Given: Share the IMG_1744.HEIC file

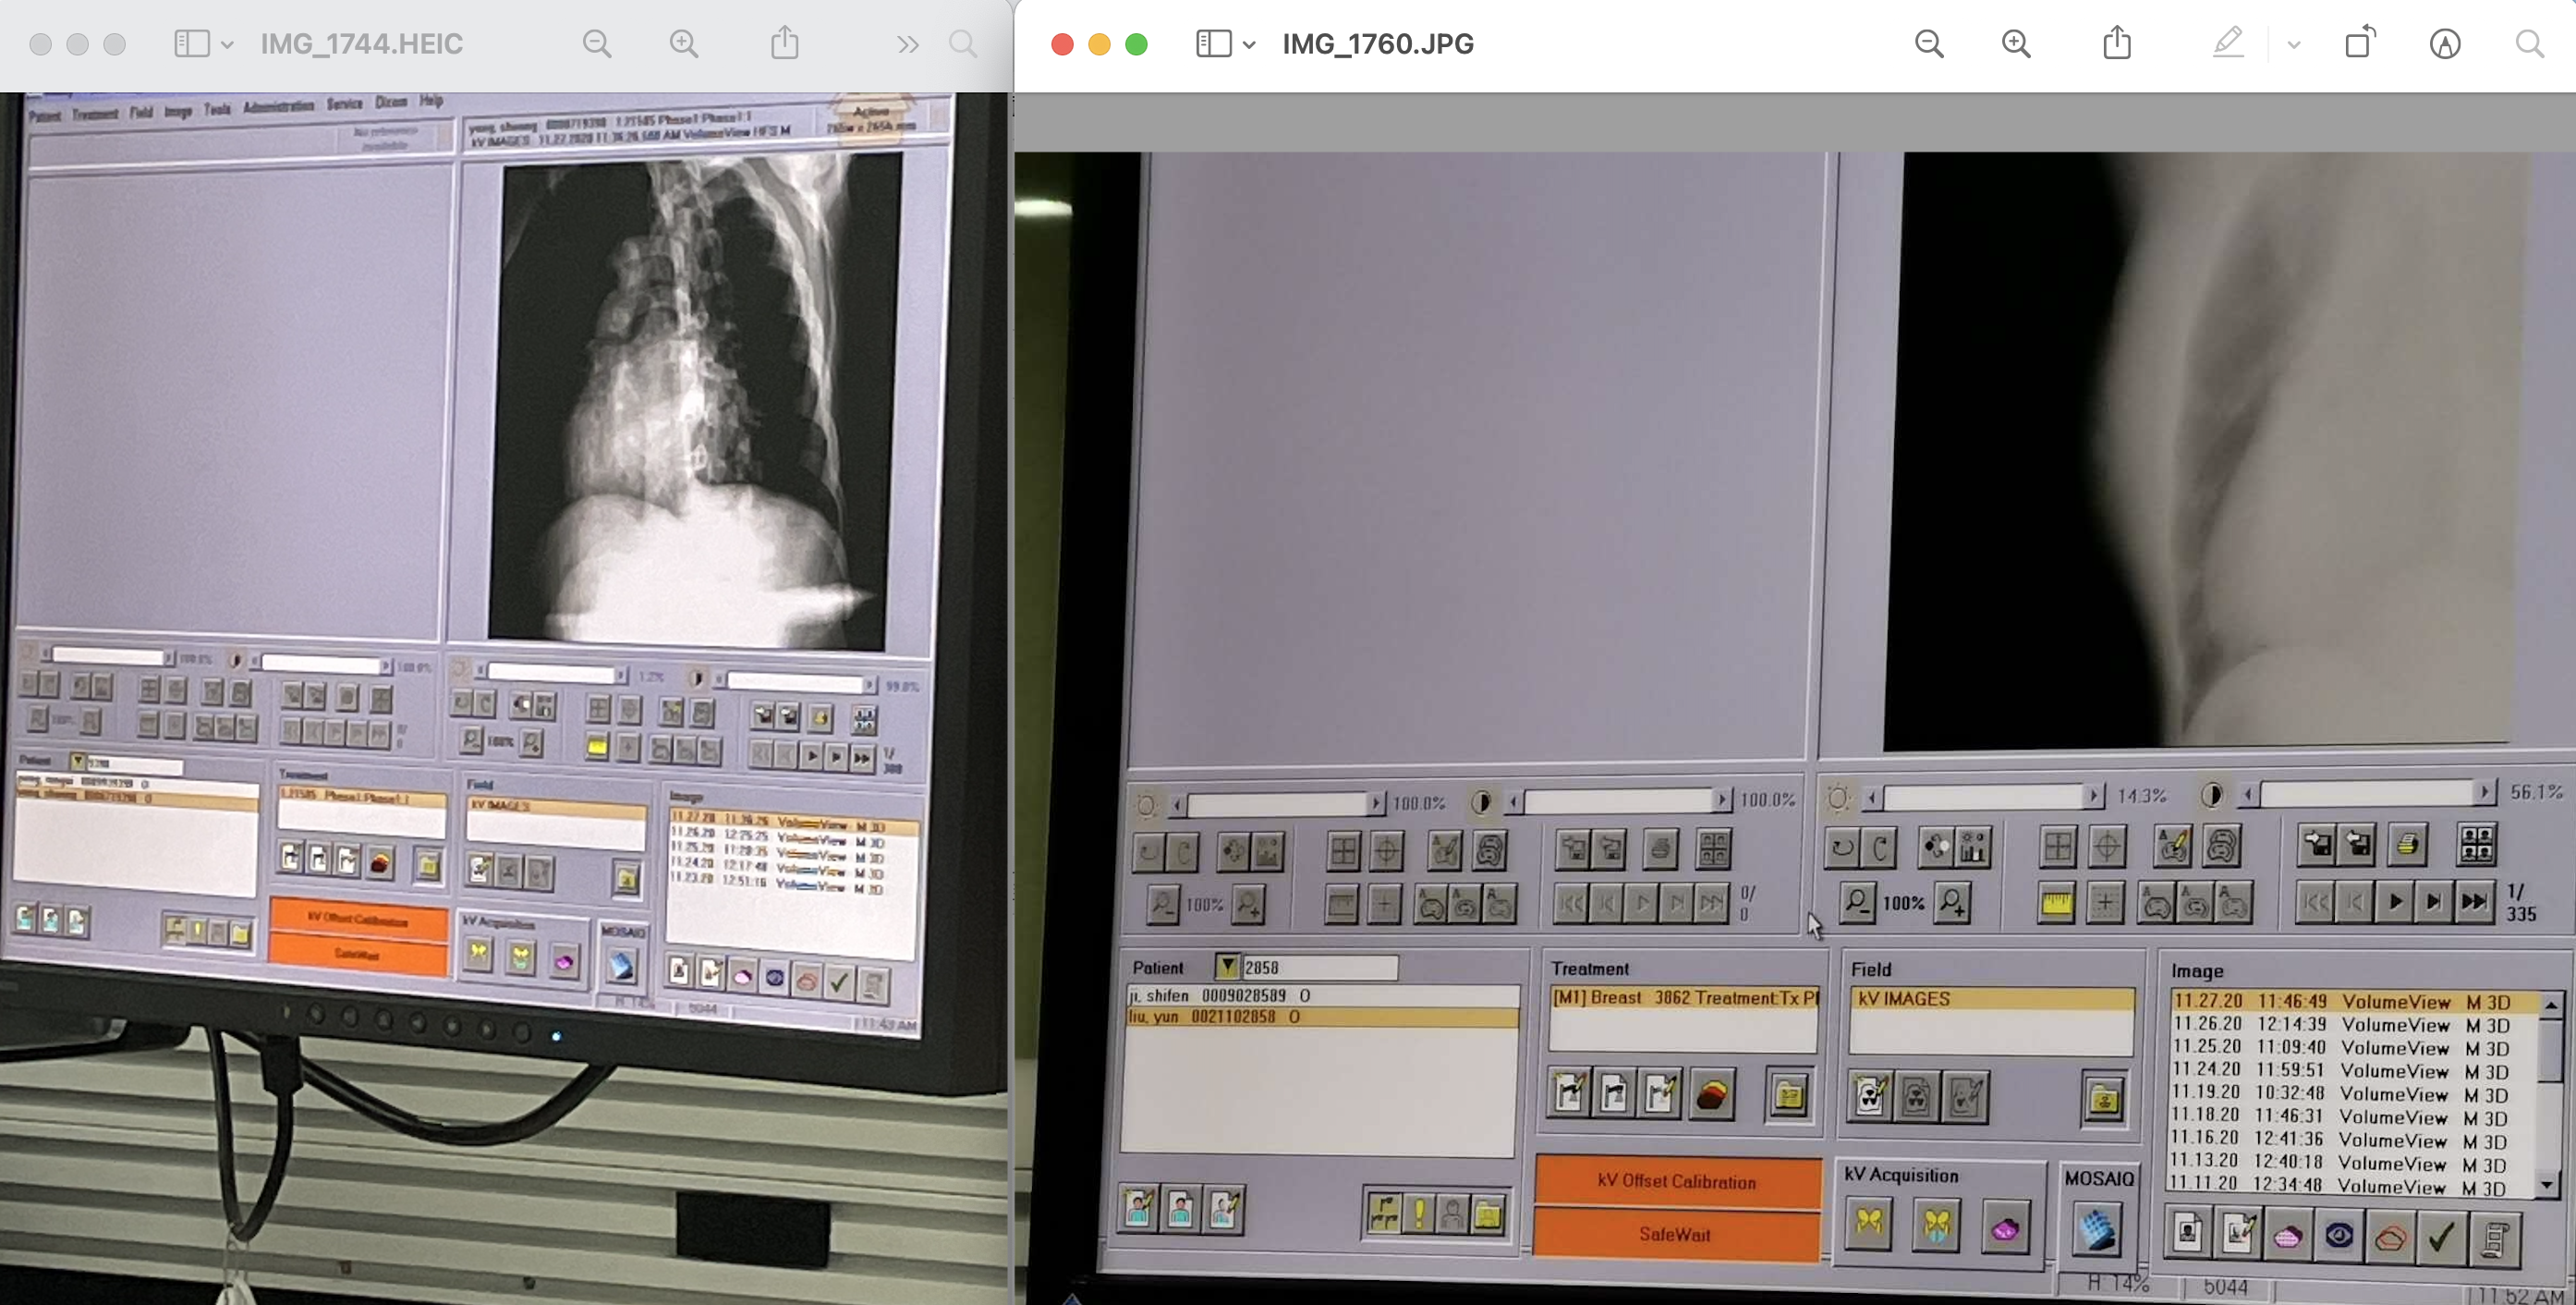Looking at the screenshot, I should click(785, 44).
